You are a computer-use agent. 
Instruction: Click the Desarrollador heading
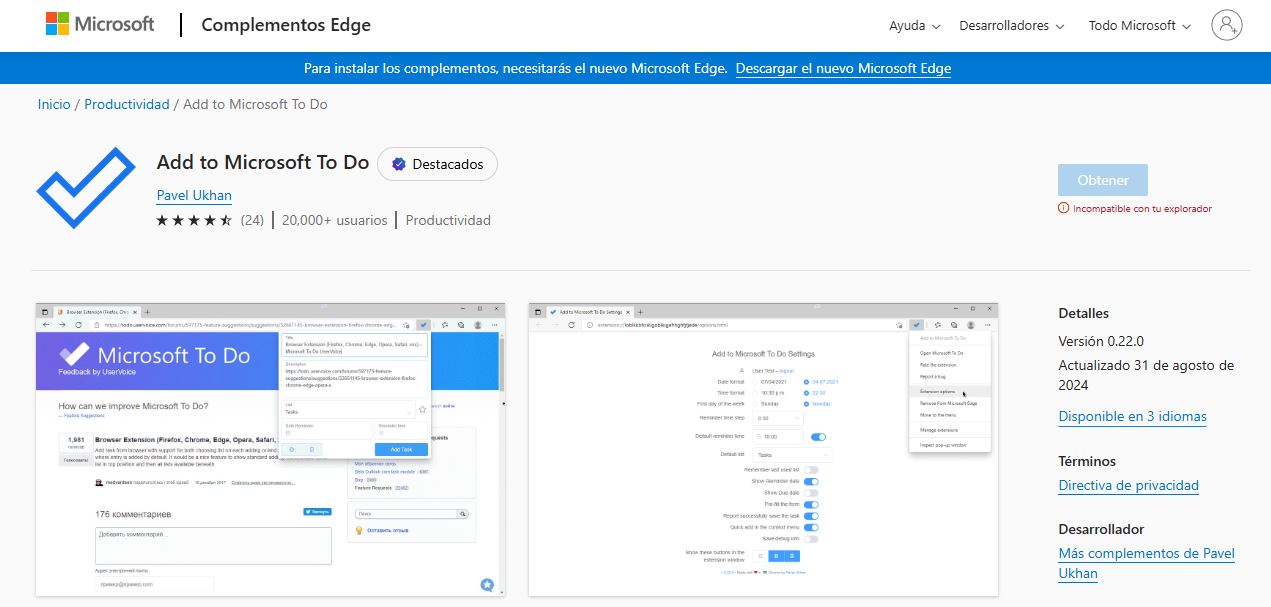click(x=1101, y=529)
